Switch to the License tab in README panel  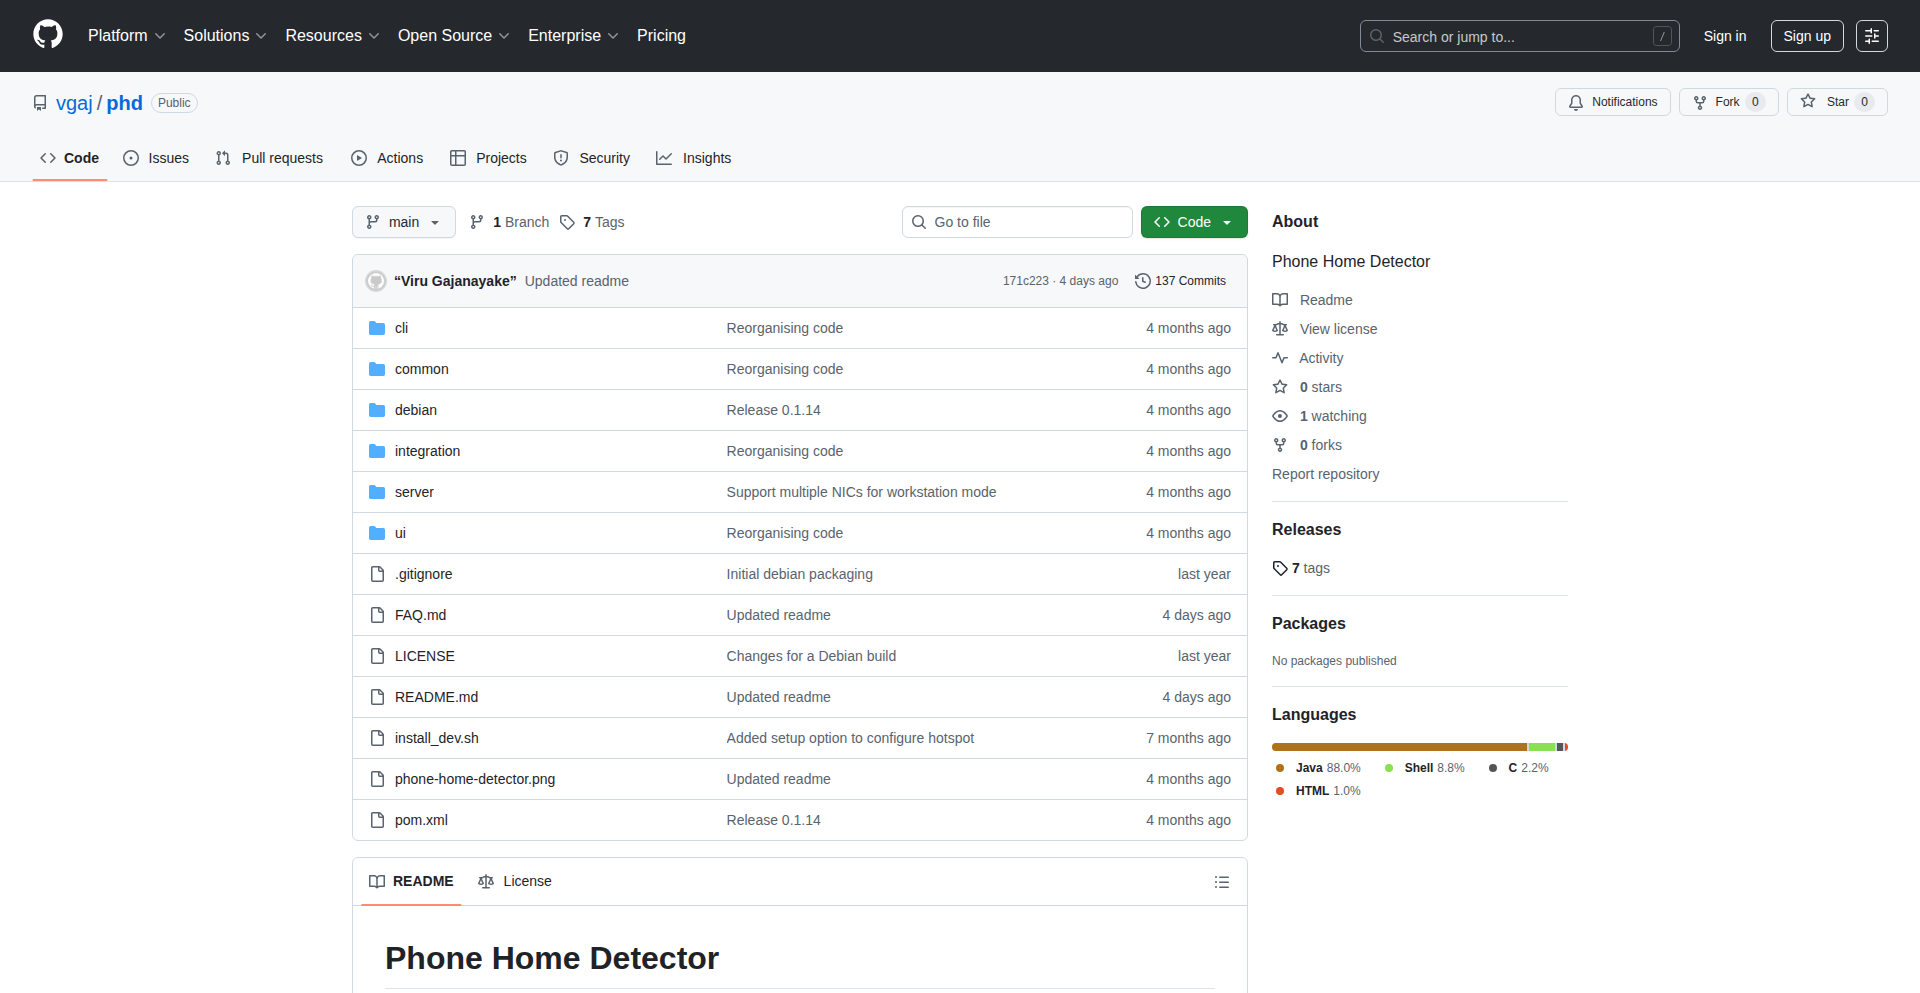point(515,881)
